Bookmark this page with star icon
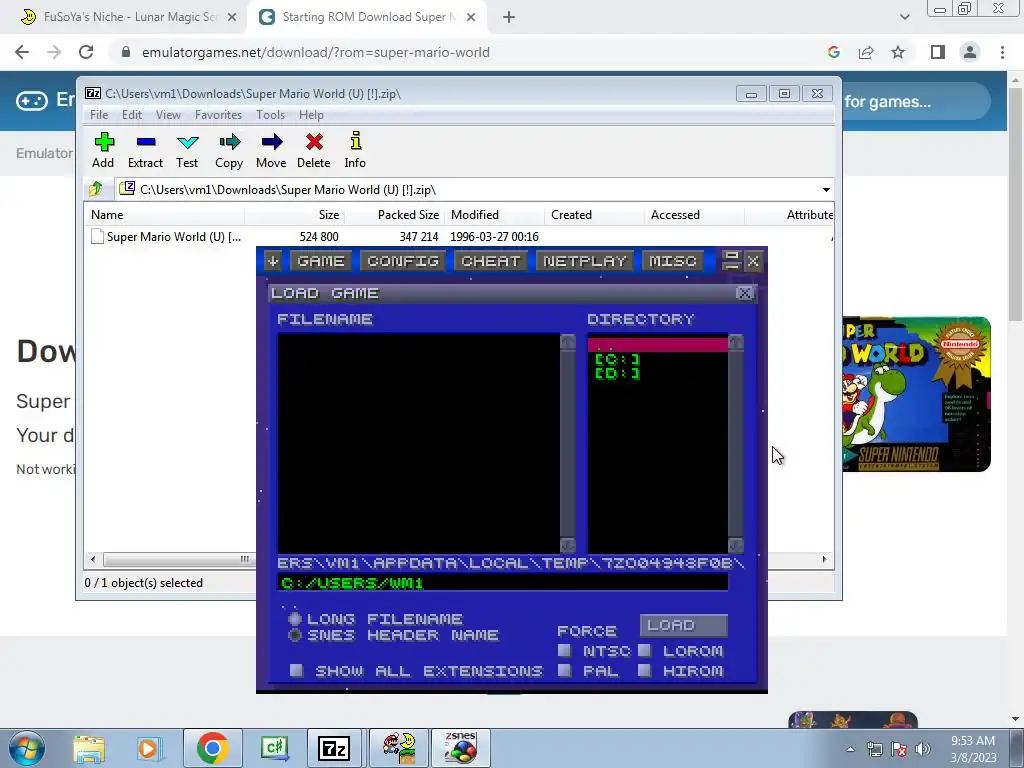Viewport: 1024px width, 768px height. [898, 52]
